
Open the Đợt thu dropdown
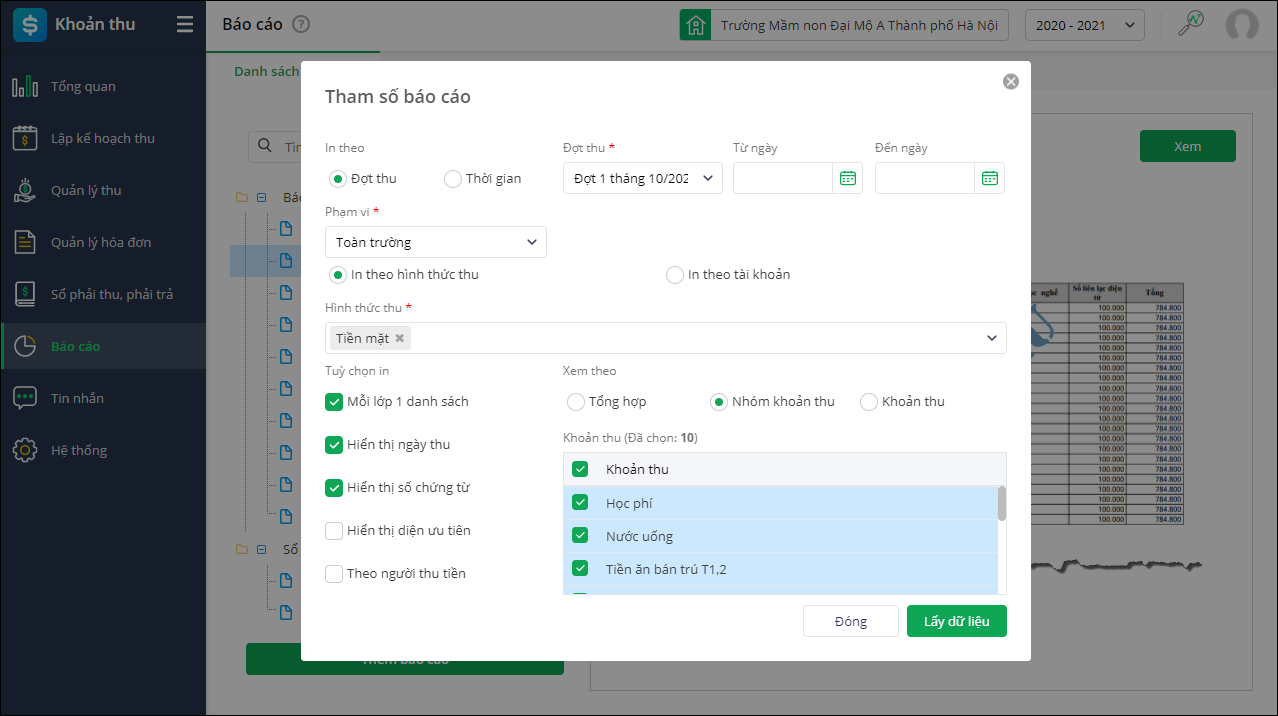point(642,178)
